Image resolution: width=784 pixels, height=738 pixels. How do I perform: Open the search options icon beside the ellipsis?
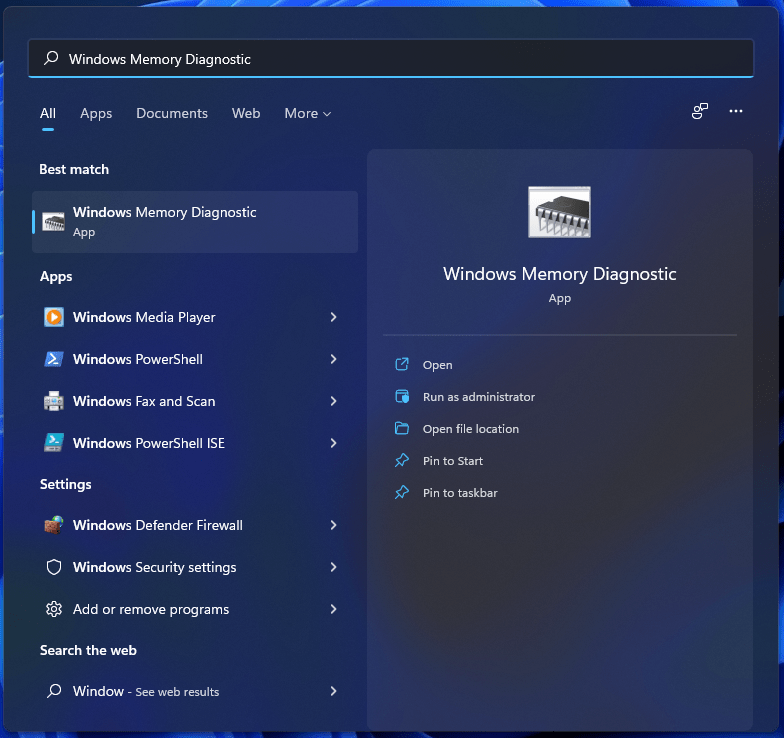[x=700, y=112]
